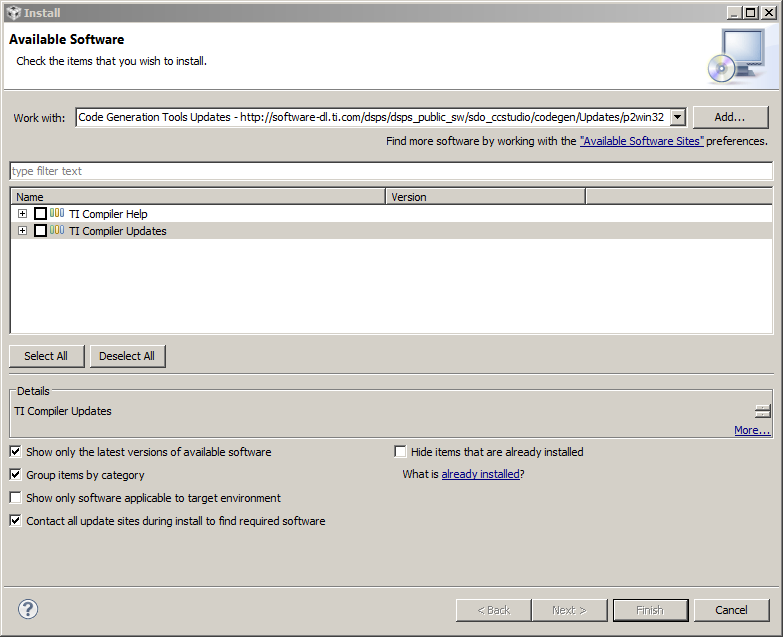
Task: Click the Next > button
Action: [569, 610]
